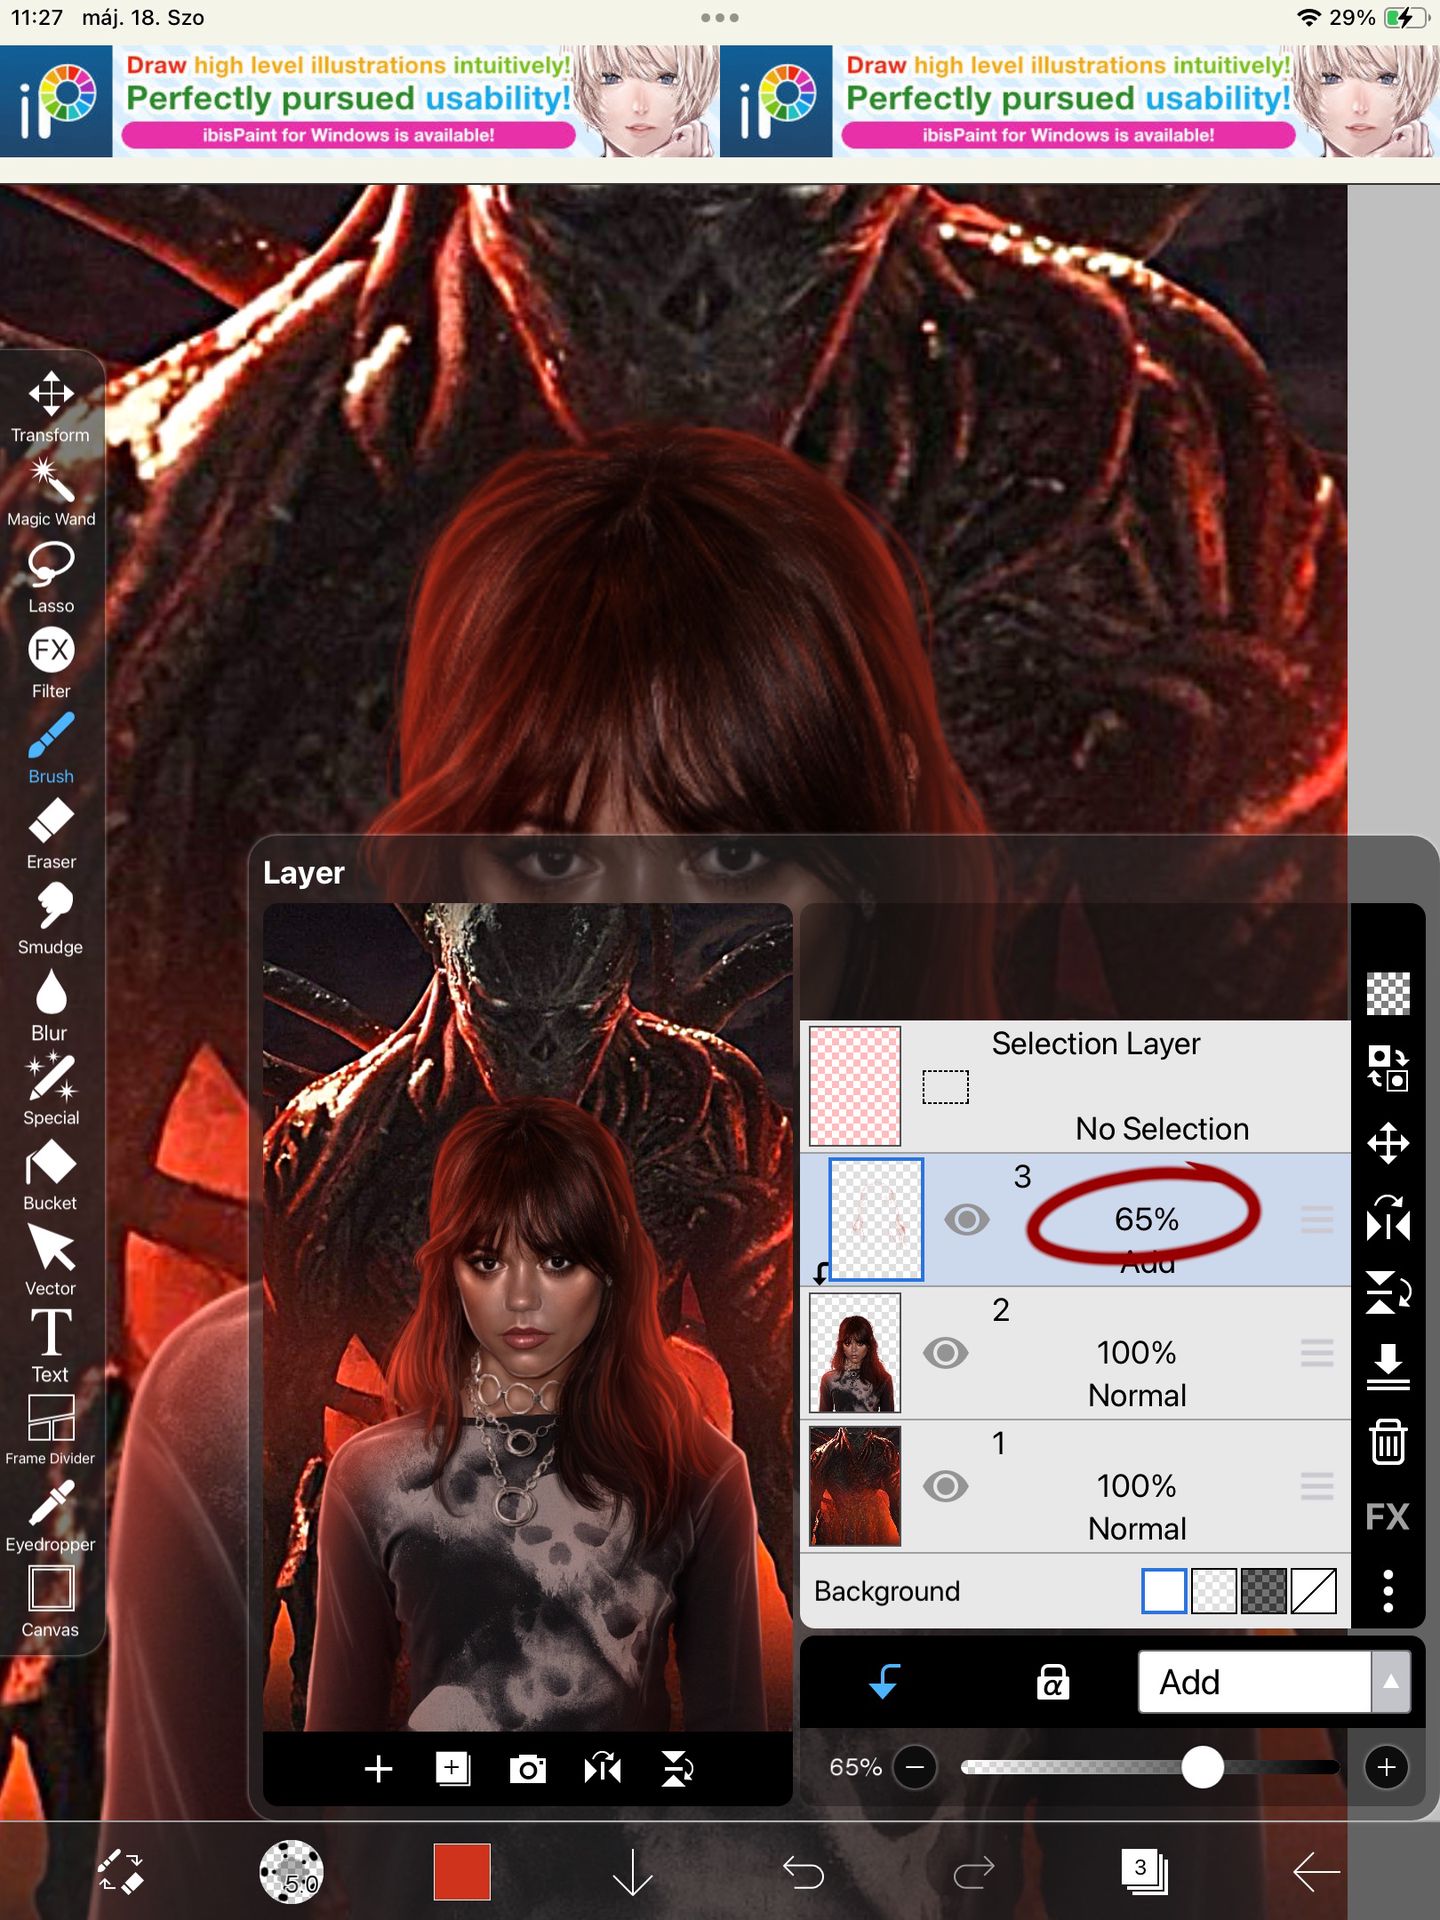Tap the battery indicator in status bar

pos(1405,18)
